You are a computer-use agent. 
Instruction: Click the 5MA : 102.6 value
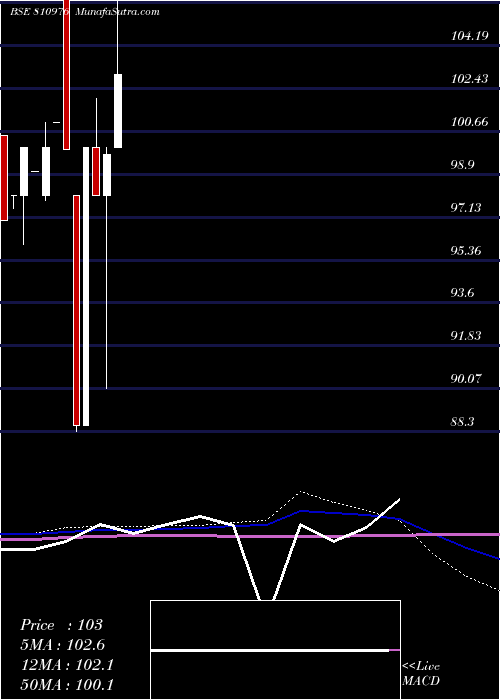[63, 645]
